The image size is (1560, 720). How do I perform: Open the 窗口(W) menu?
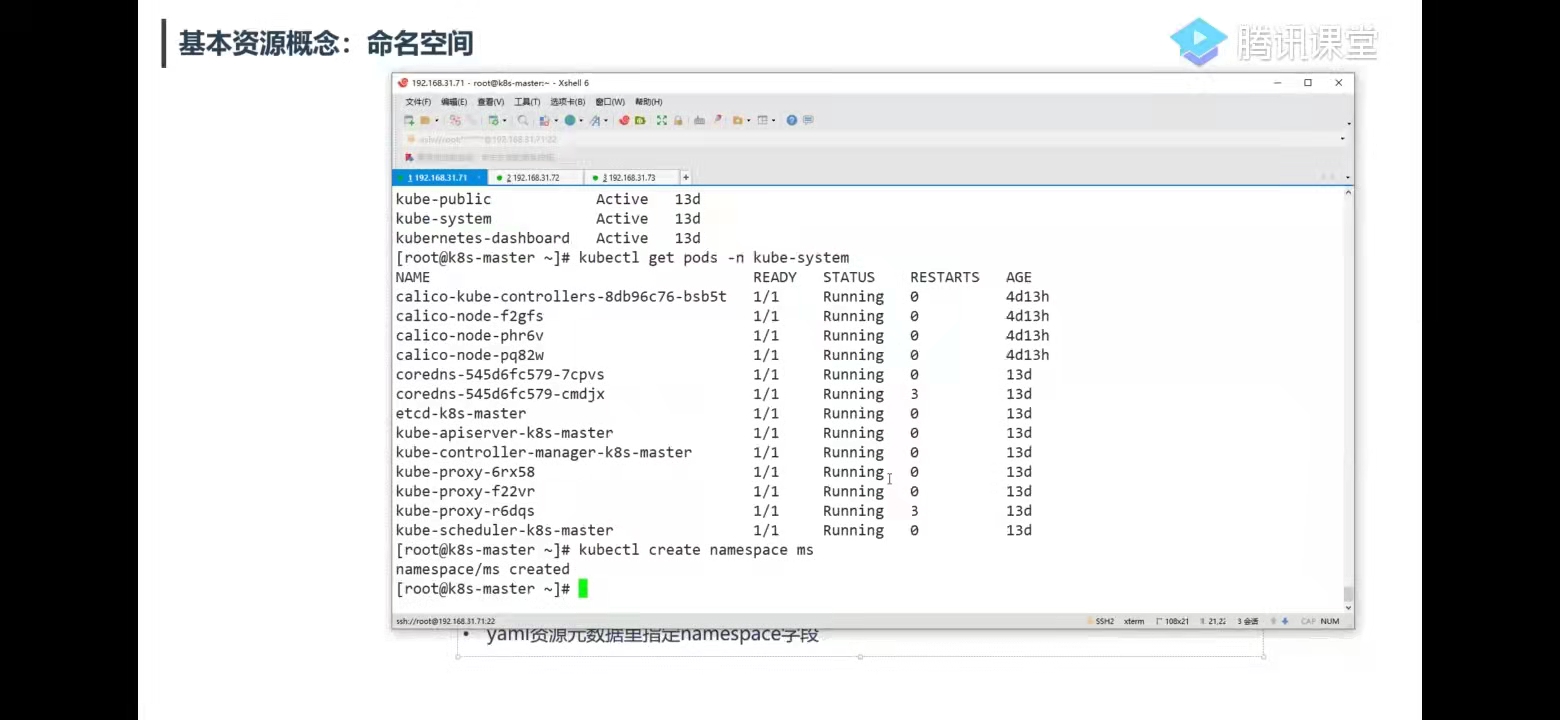[609, 102]
